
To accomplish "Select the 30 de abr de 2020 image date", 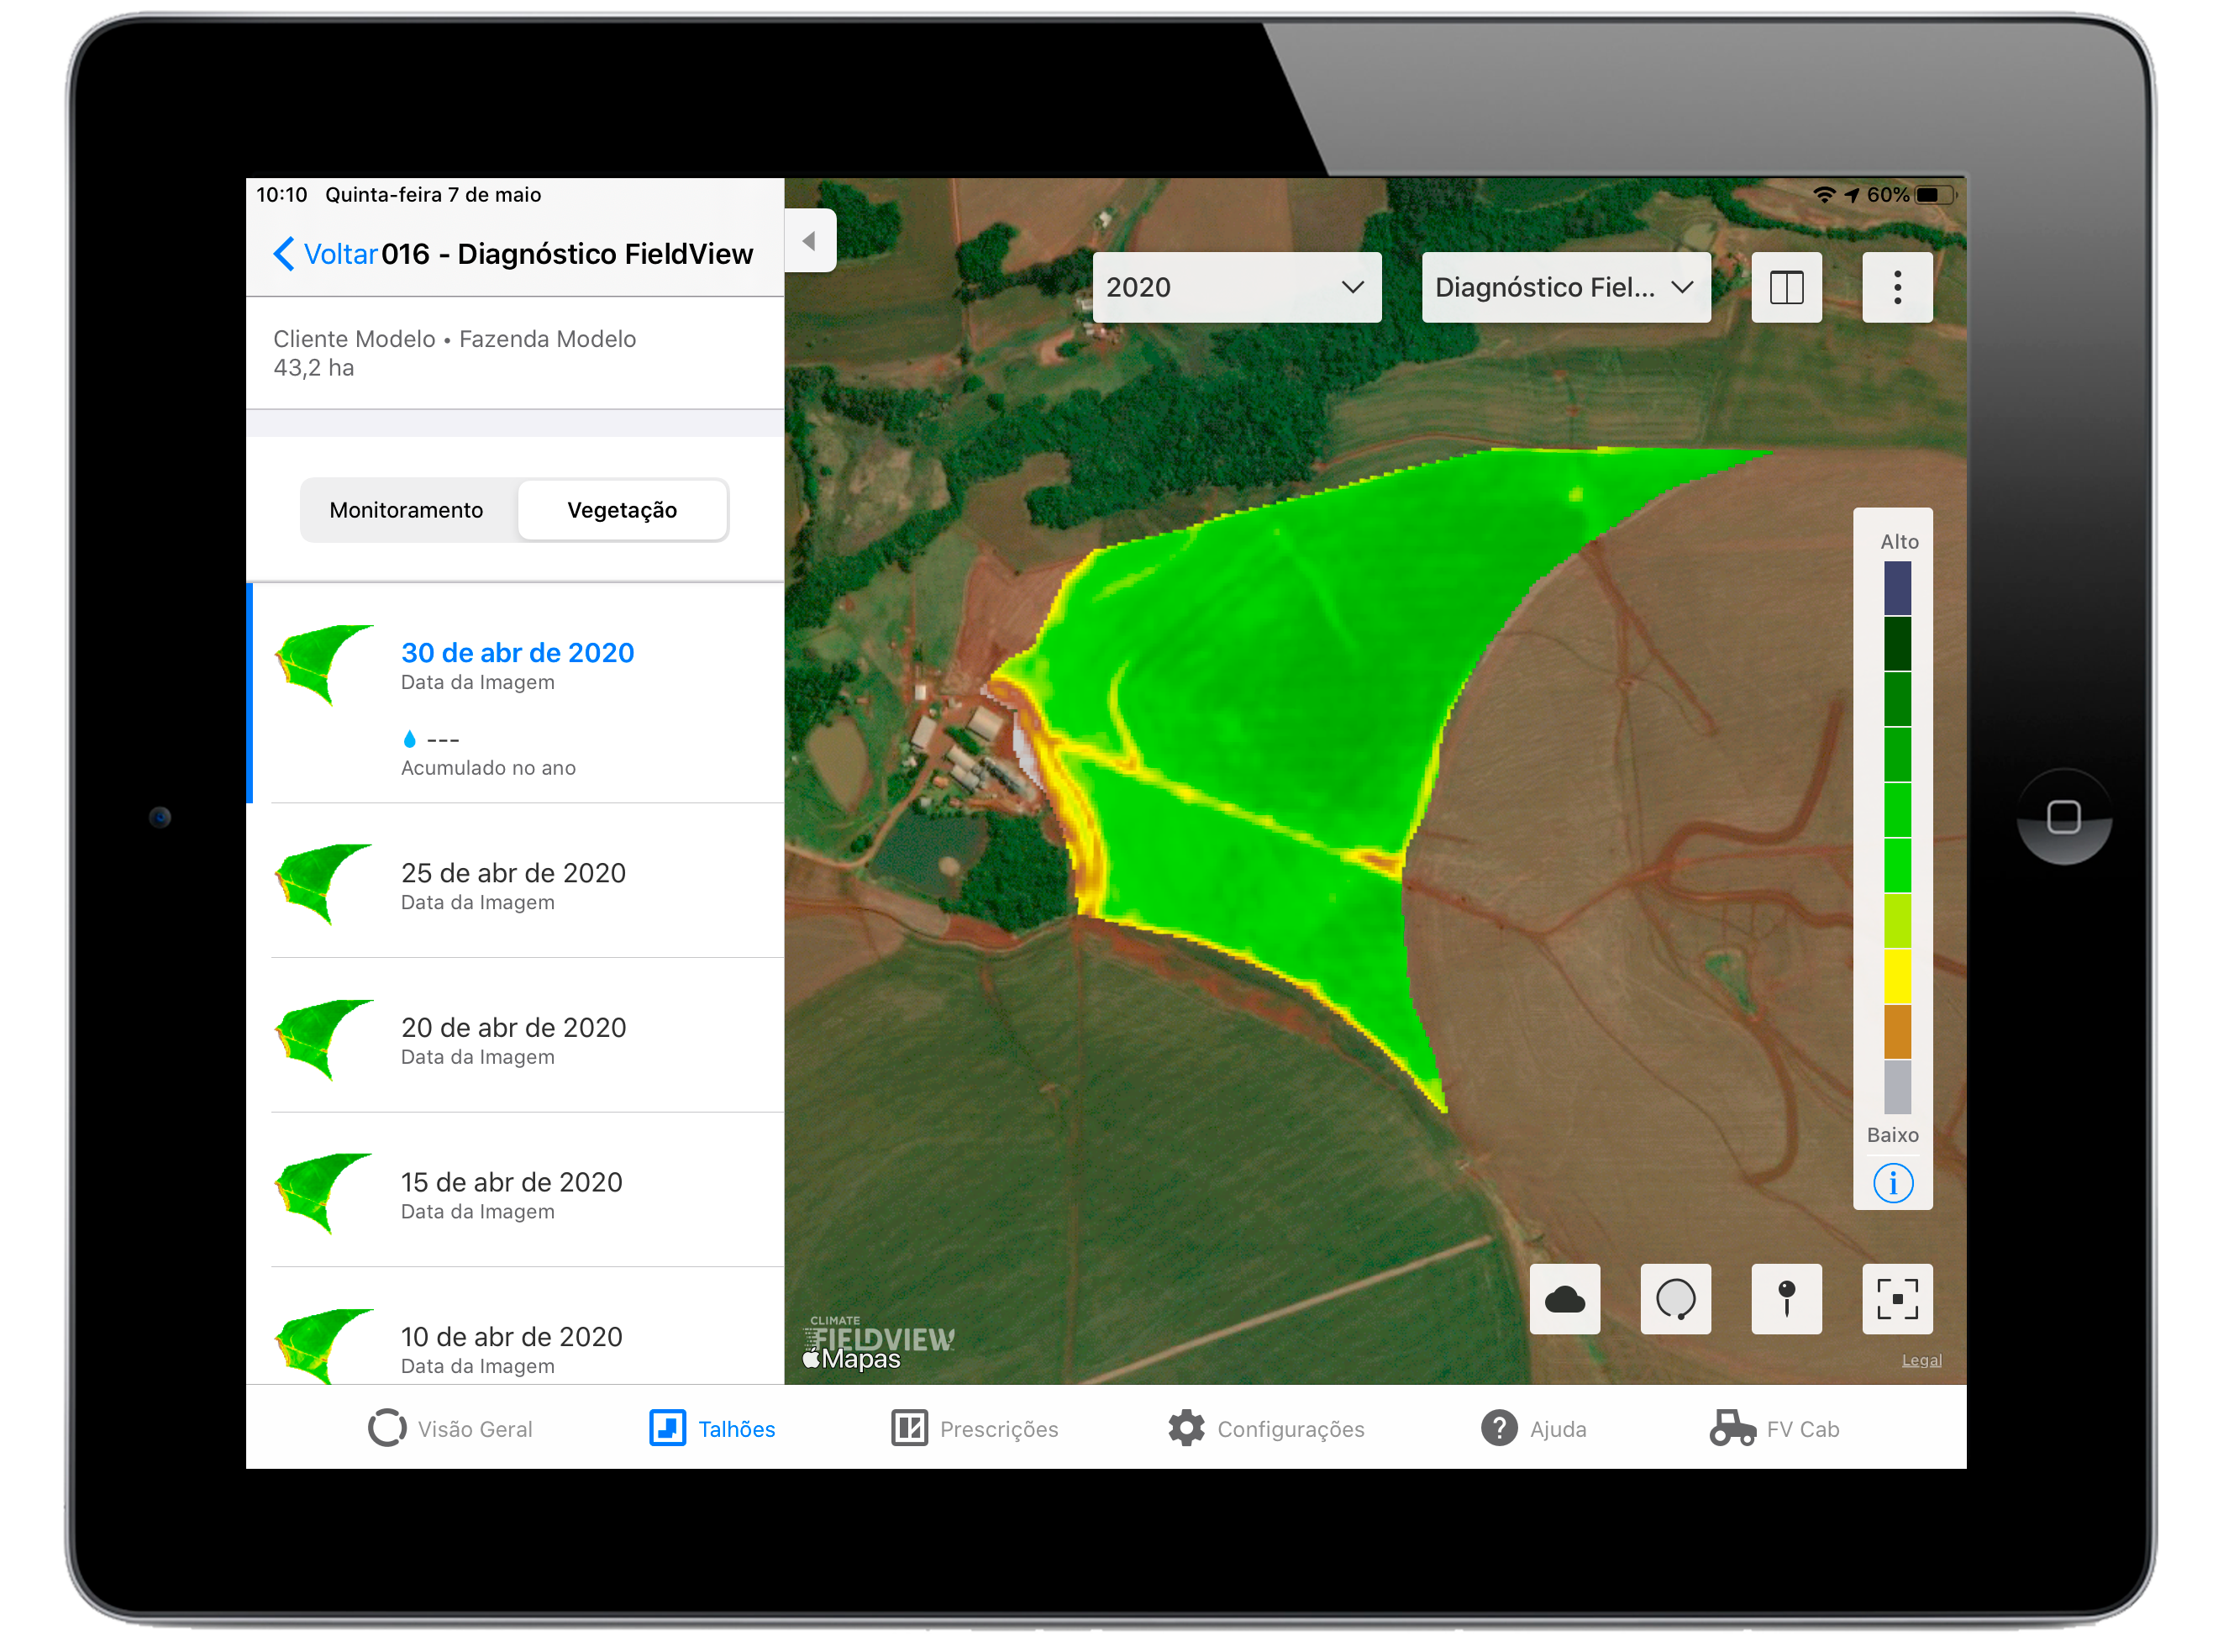I will click(x=517, y=693).
